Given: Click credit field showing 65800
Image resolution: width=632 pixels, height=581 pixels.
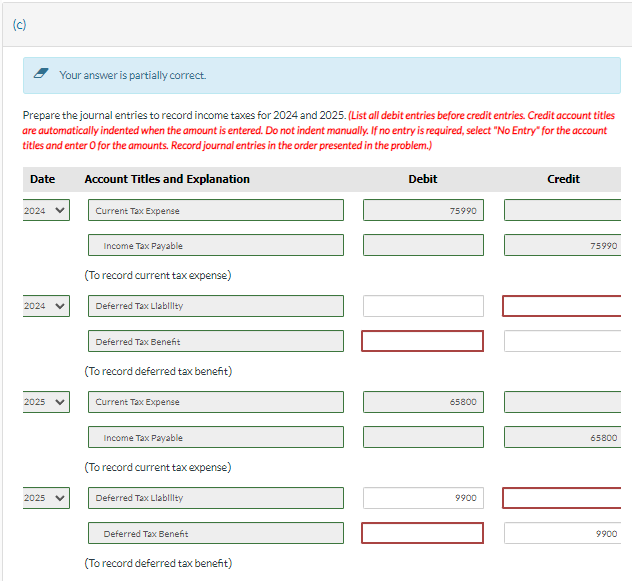Looking at the screenshot, I should (562, 437).
